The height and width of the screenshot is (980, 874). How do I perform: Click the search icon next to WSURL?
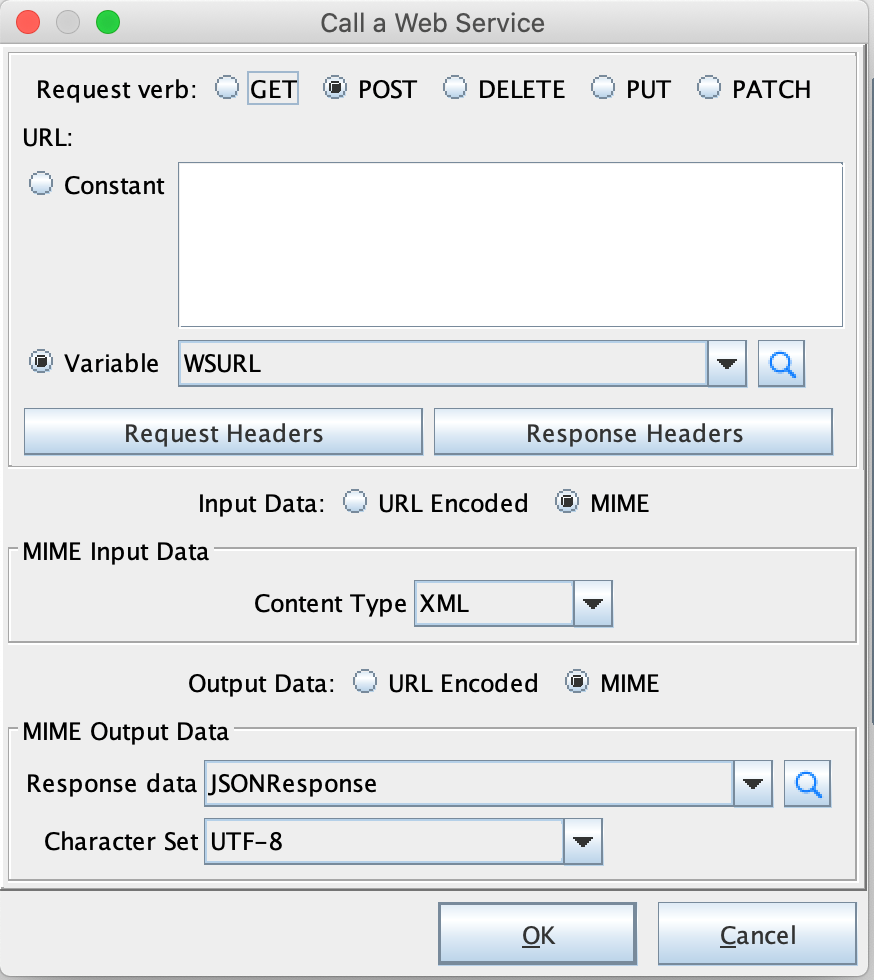point(781,363)
